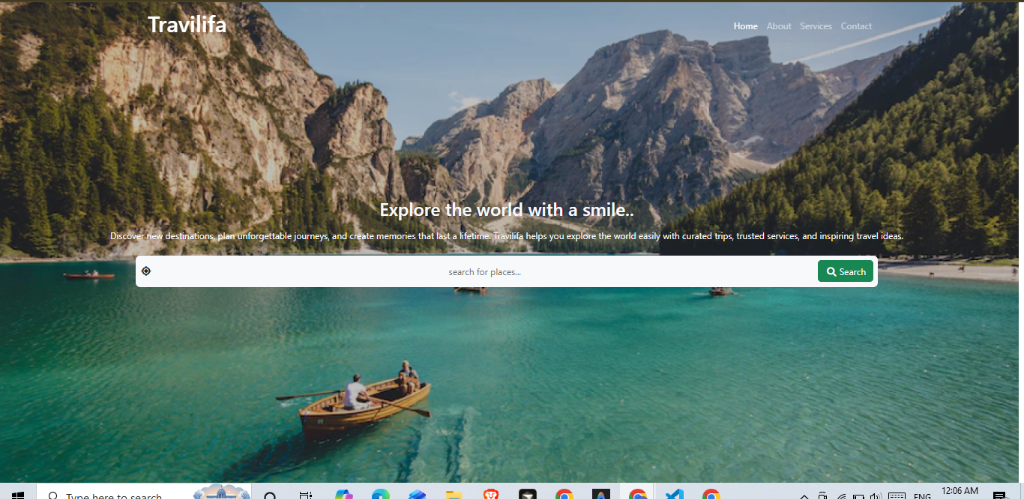
Task: Click the location target icon in search bar
Action: pos(146,271)
